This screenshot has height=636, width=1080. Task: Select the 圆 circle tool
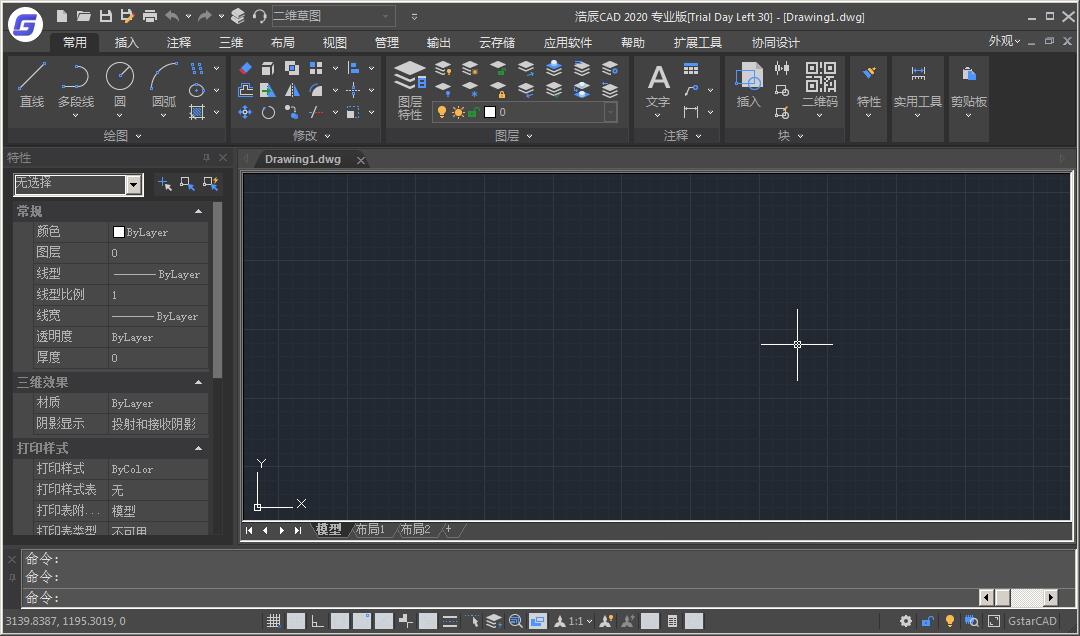(x=120, y=85)
